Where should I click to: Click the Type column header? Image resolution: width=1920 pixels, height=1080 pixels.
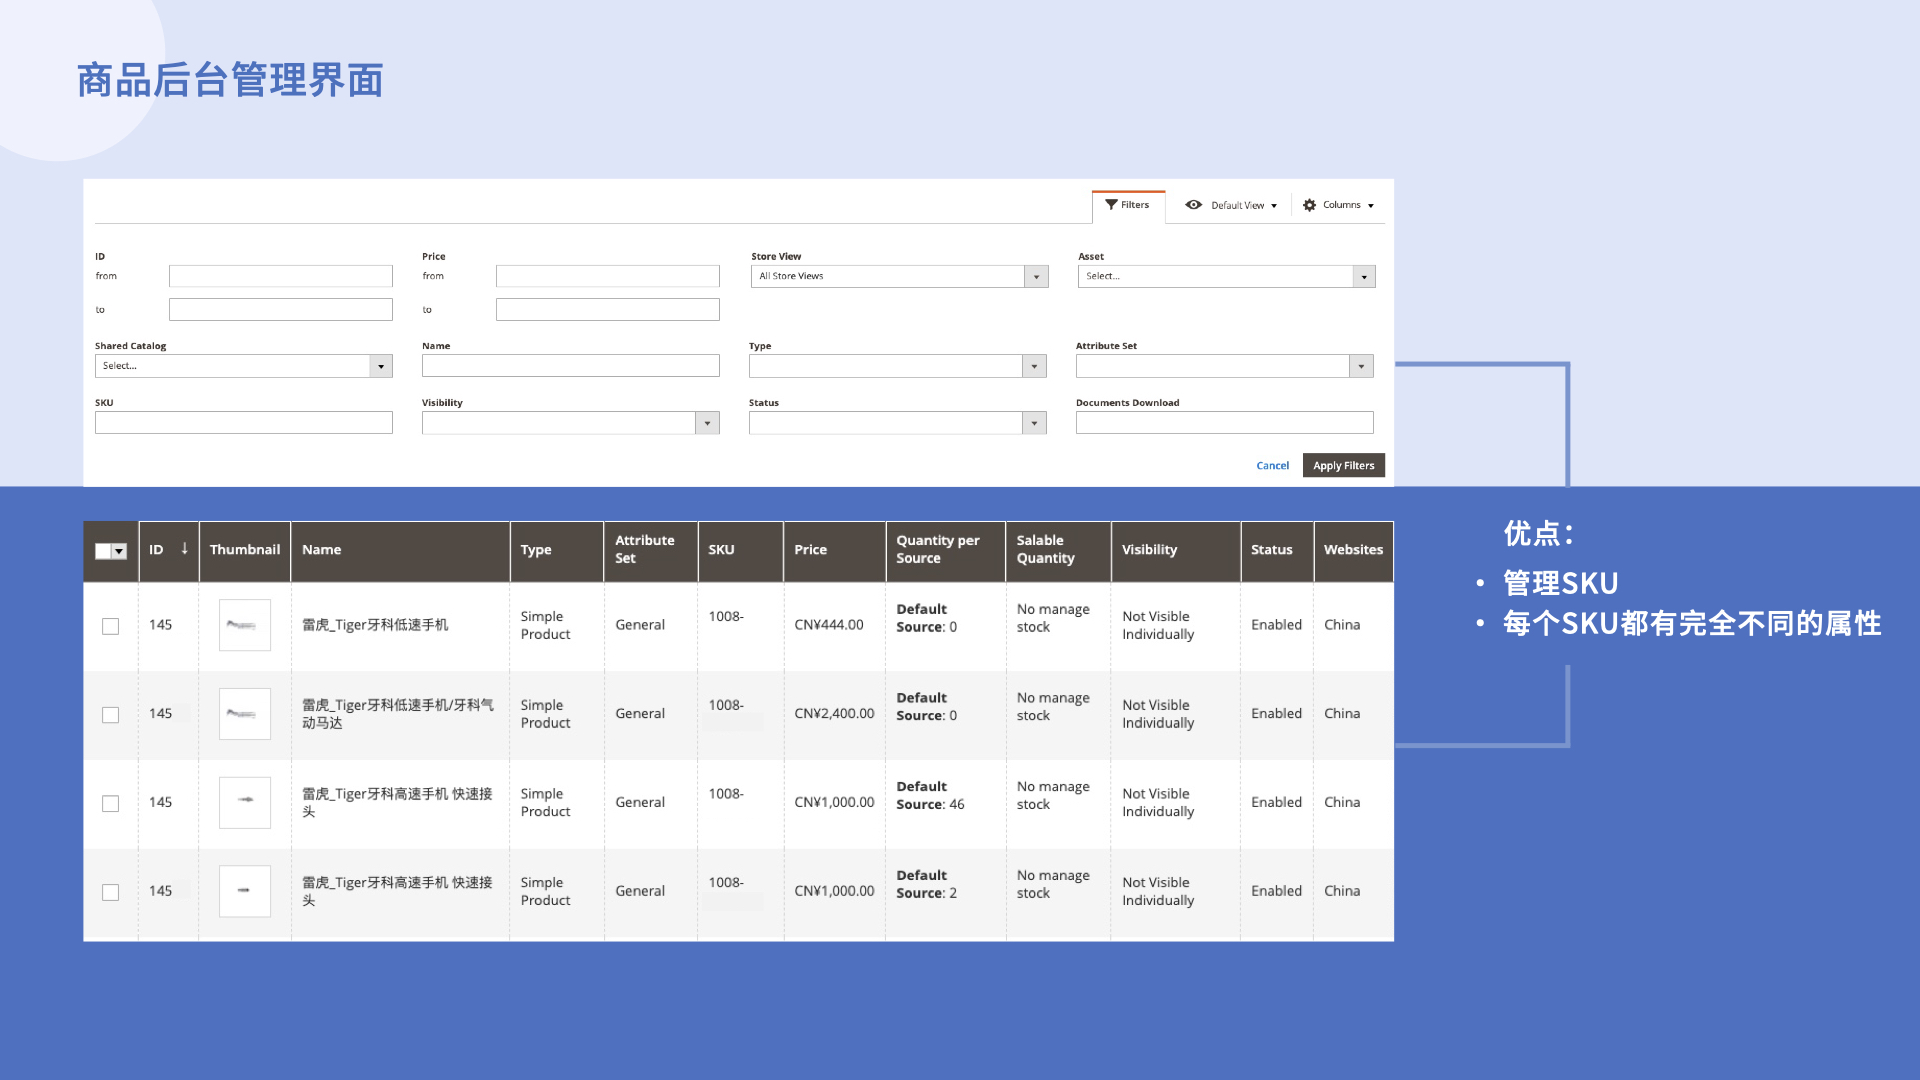coord(557,550)
